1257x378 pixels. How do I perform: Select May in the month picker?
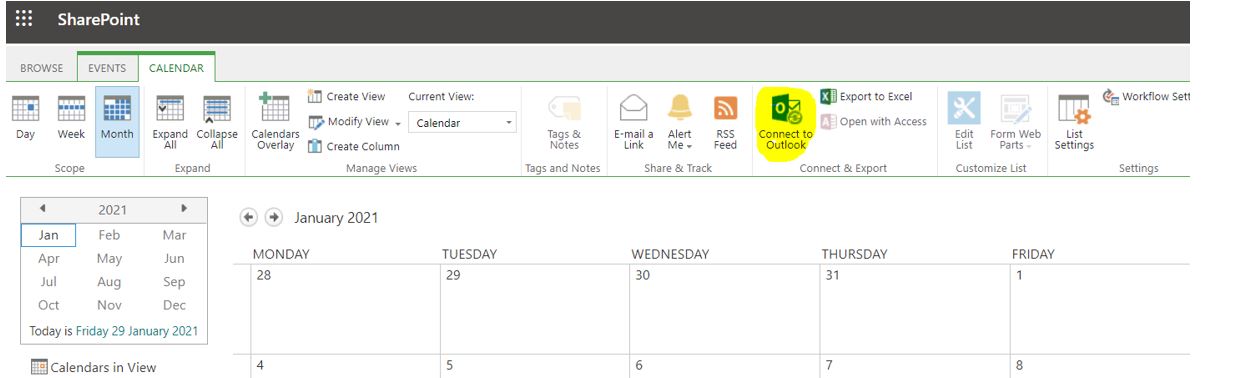click(x=109, y=258)
